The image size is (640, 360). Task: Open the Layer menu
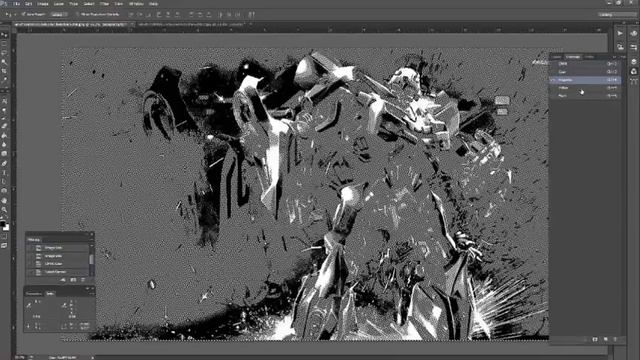point(59,4)
